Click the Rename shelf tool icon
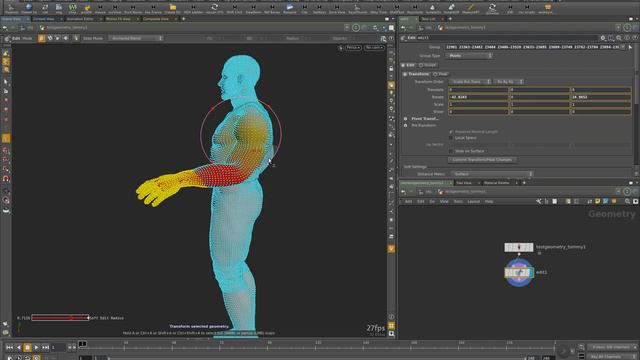This screenshot has width=640, height=360. pos(289,7)
